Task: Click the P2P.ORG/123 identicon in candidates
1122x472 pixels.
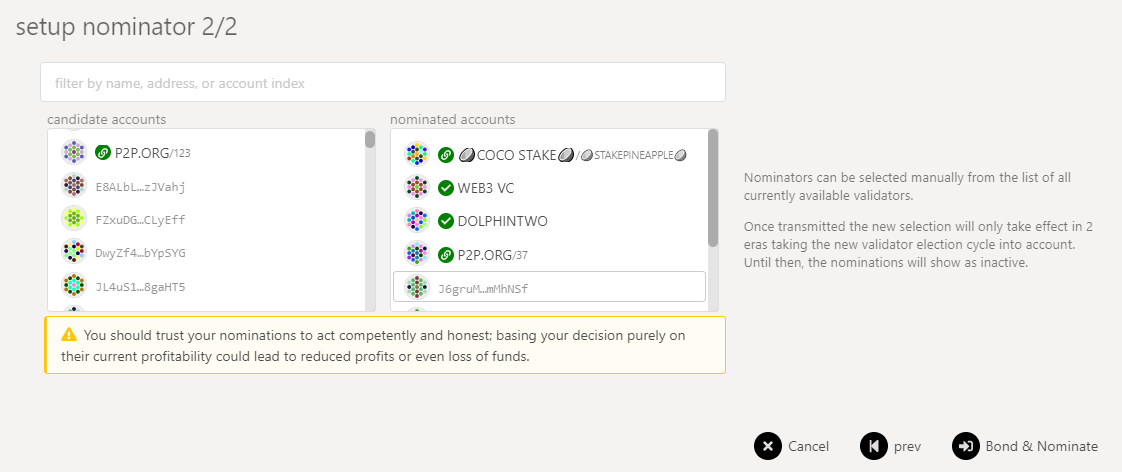Action: coord(74,153)
